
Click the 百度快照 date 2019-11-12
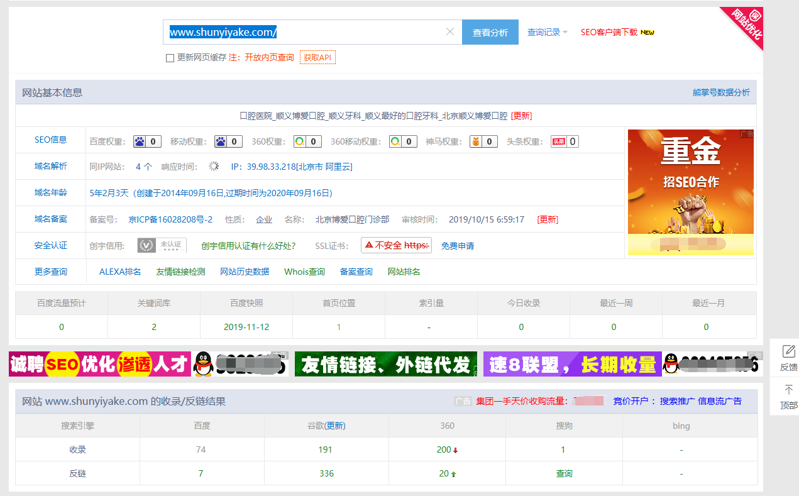246,327
